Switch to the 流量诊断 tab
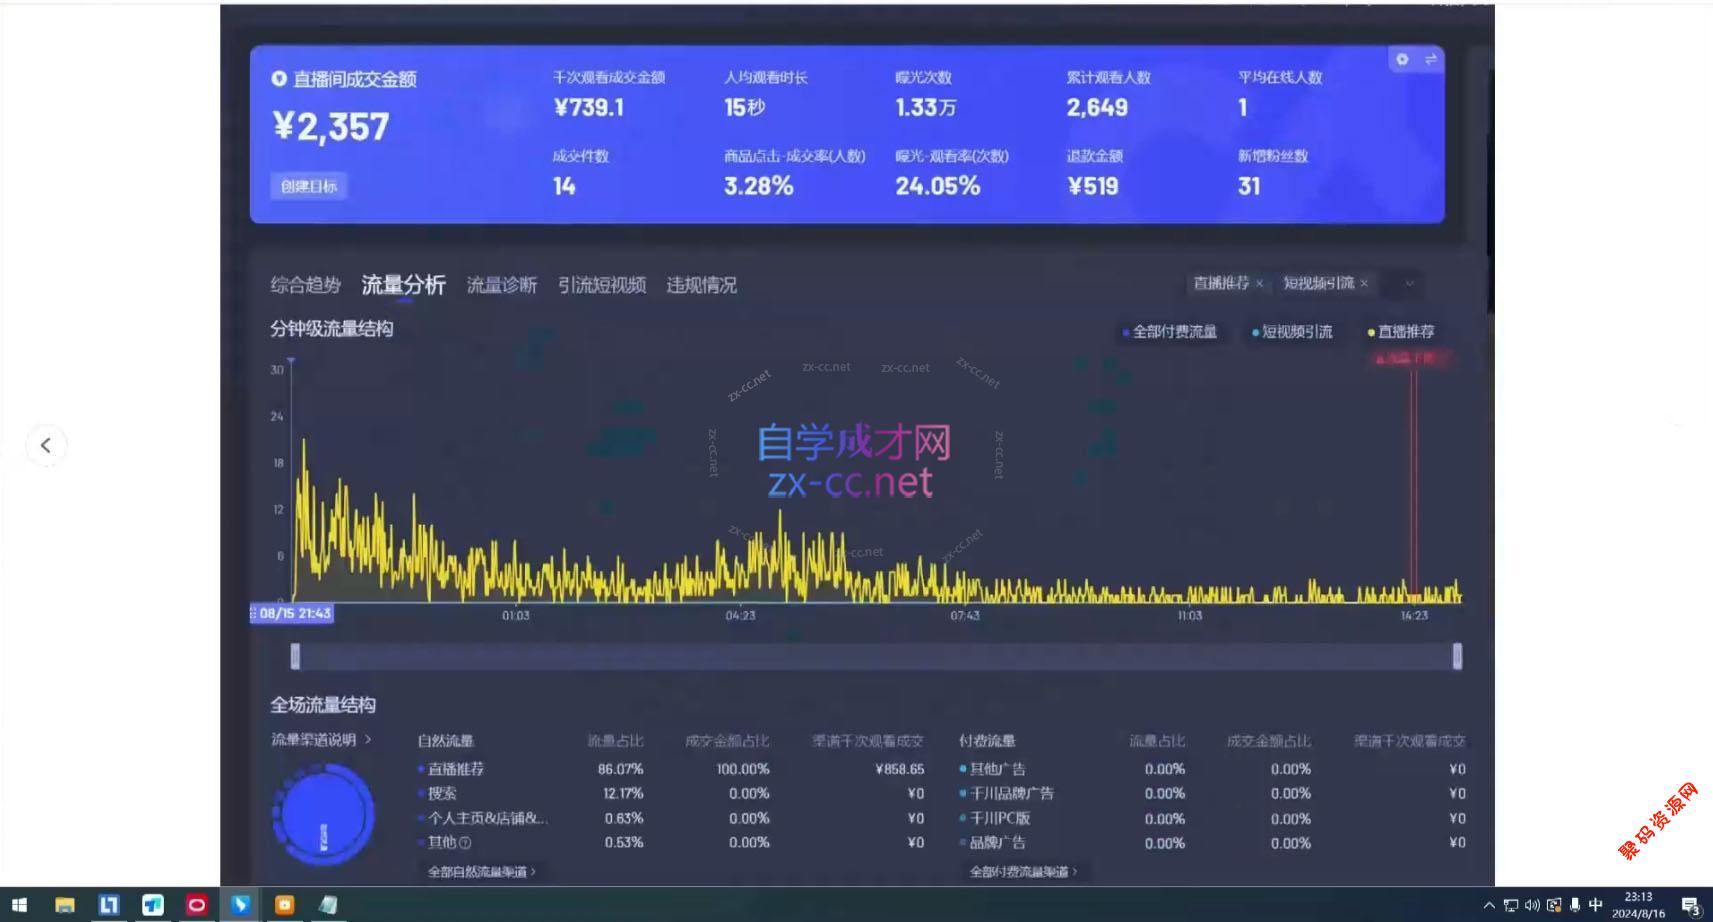The image size is (1713, 922). click(x=501, y=286)
